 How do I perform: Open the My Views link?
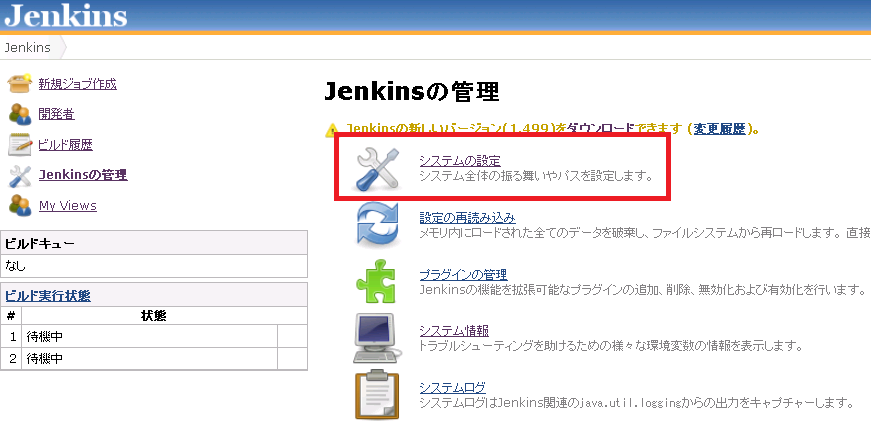tap(68, 206)
